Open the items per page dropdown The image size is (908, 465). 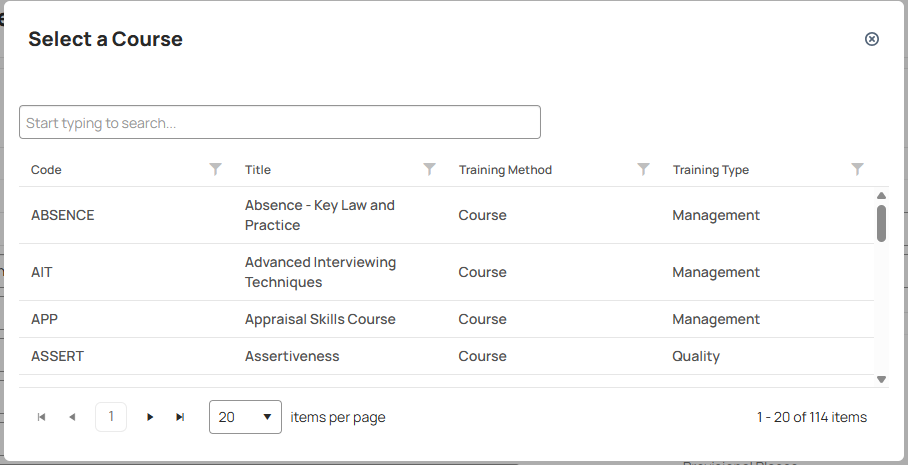[x=246, y=417]
